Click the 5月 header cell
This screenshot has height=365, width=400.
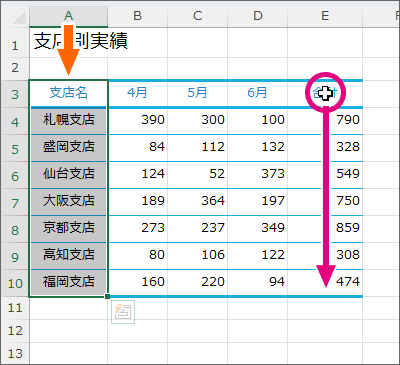(x=198, y=94)
